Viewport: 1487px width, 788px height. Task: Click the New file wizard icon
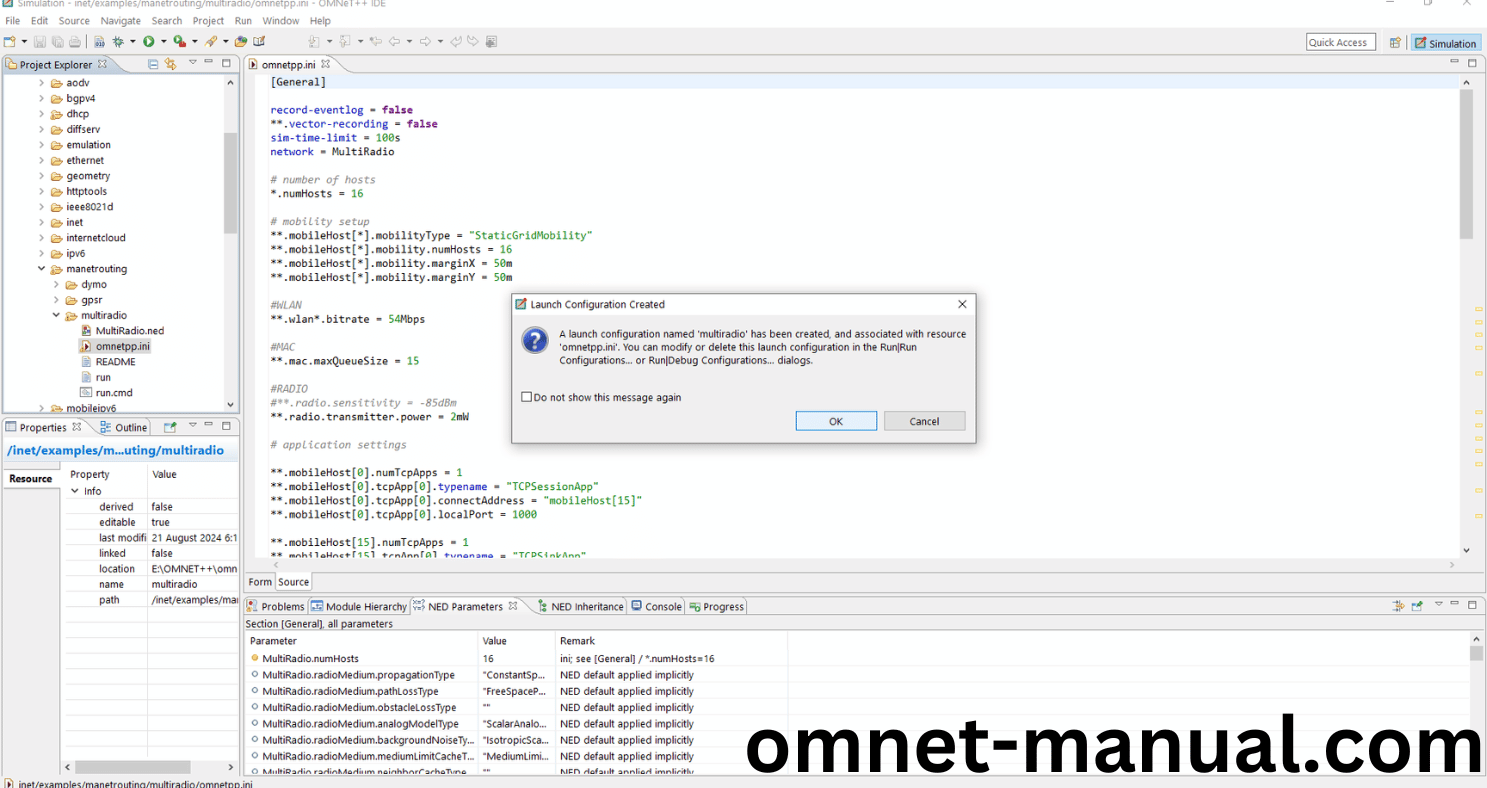10,41
